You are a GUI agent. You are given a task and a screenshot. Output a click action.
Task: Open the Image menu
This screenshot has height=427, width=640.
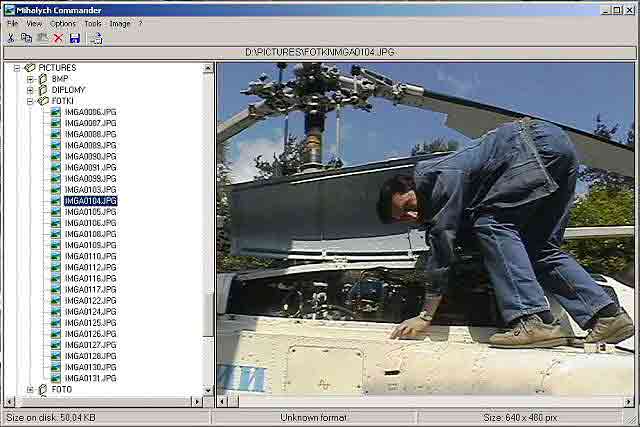click(x=120, y=23)
